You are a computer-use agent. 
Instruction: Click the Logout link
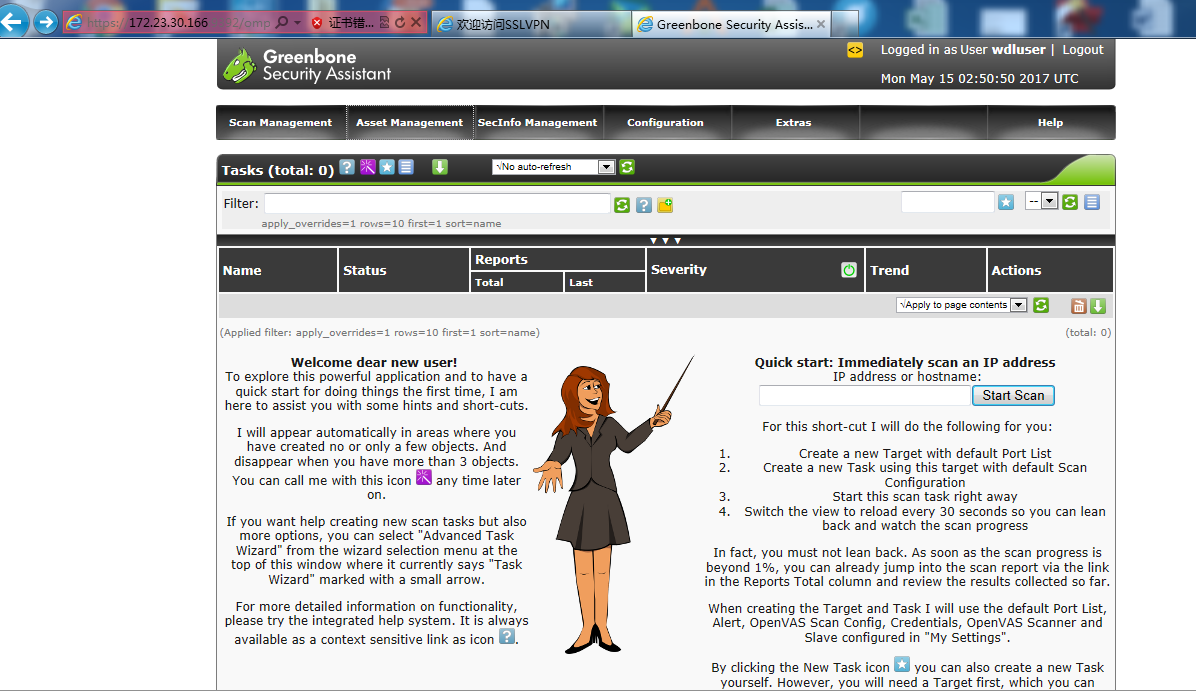click(x=1082, y=50)
